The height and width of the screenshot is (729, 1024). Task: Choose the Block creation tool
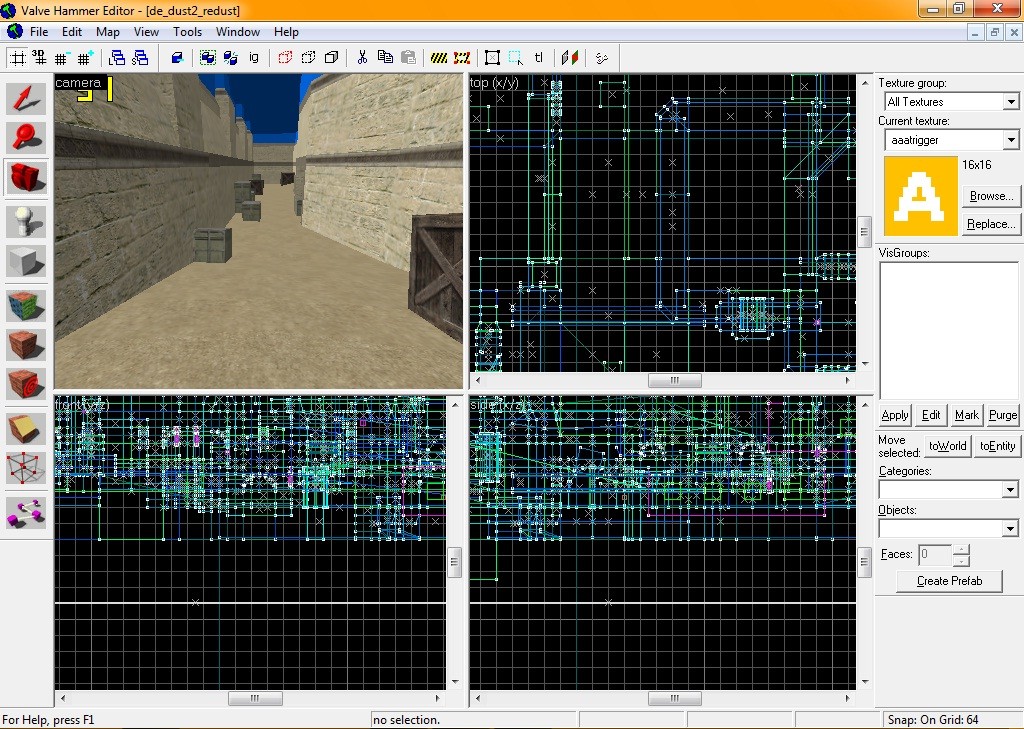(x=27, y=262)
